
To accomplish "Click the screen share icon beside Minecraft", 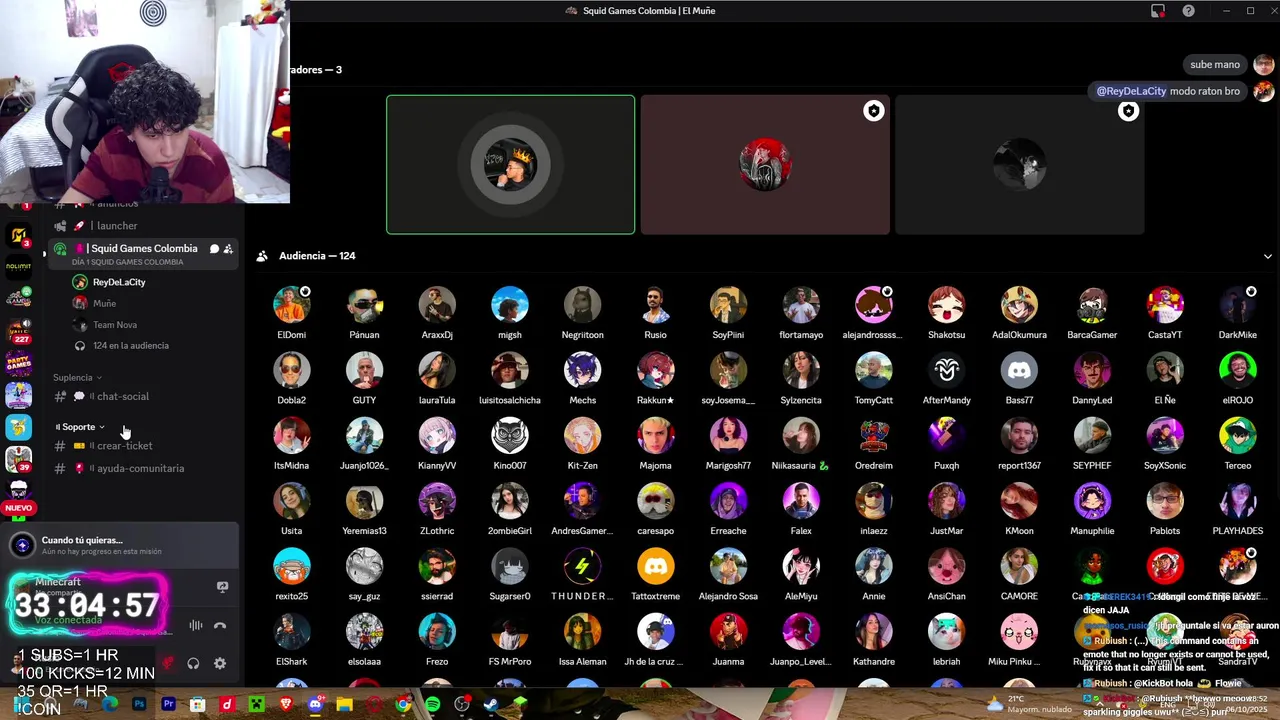I will 222,587.
